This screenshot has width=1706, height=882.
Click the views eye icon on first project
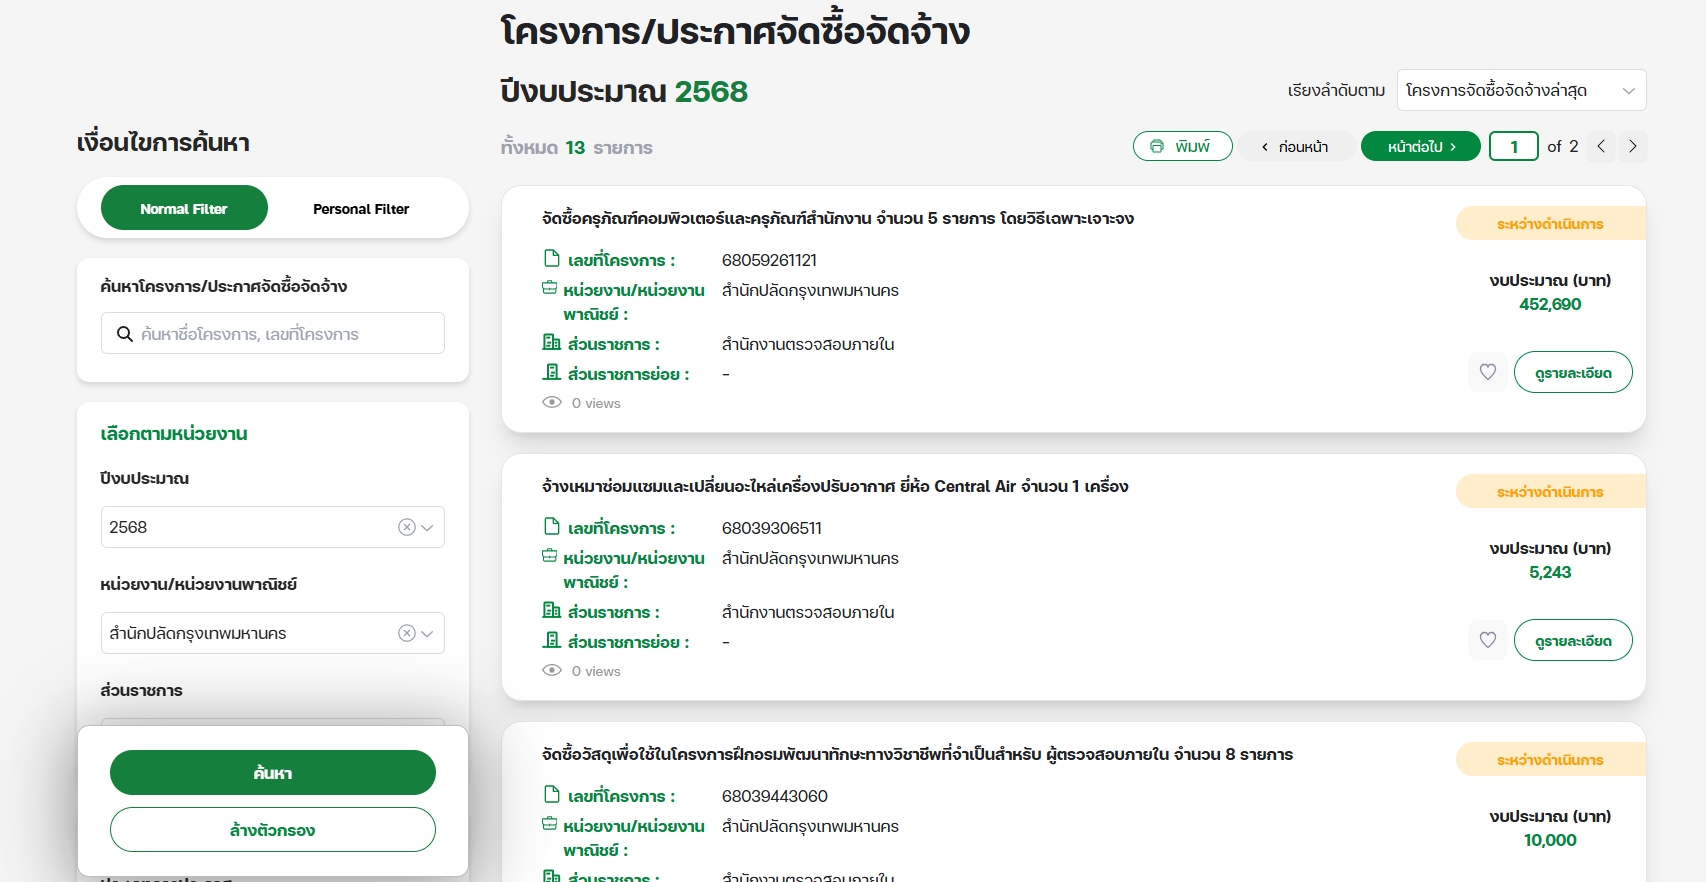[x=552, y=403]
